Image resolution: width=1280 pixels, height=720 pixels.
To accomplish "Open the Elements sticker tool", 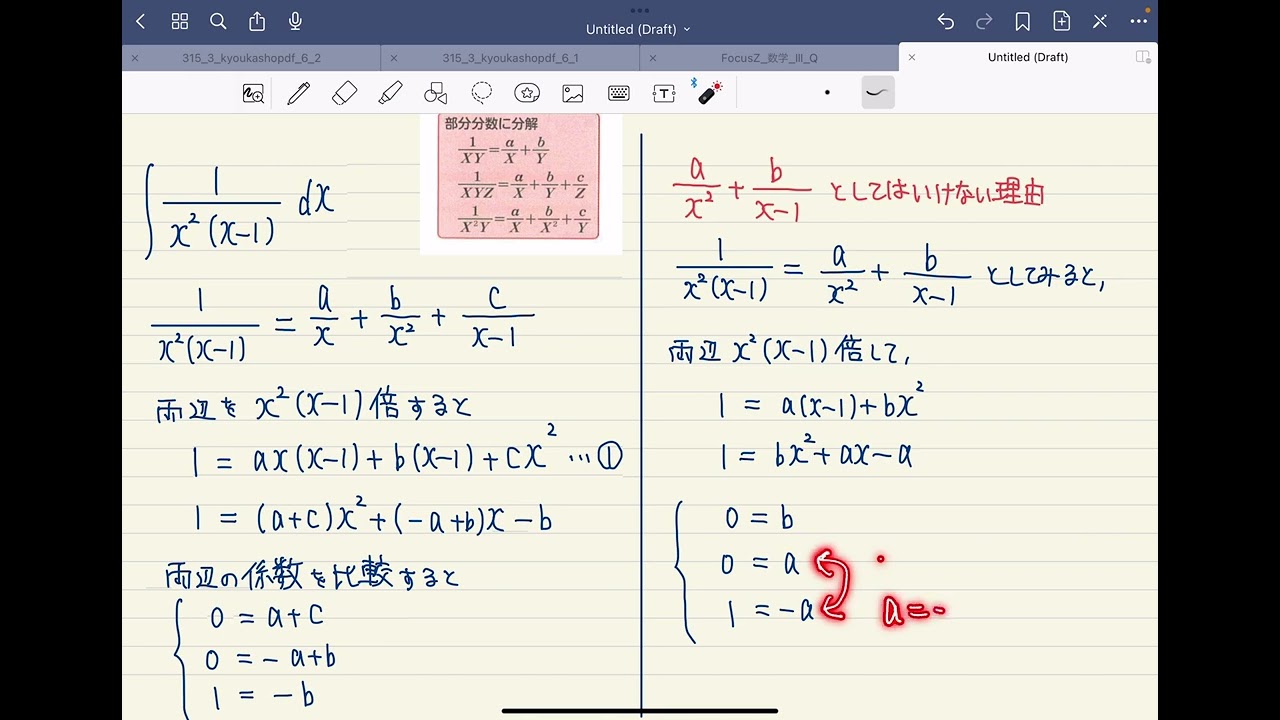I will click(527, 93).
